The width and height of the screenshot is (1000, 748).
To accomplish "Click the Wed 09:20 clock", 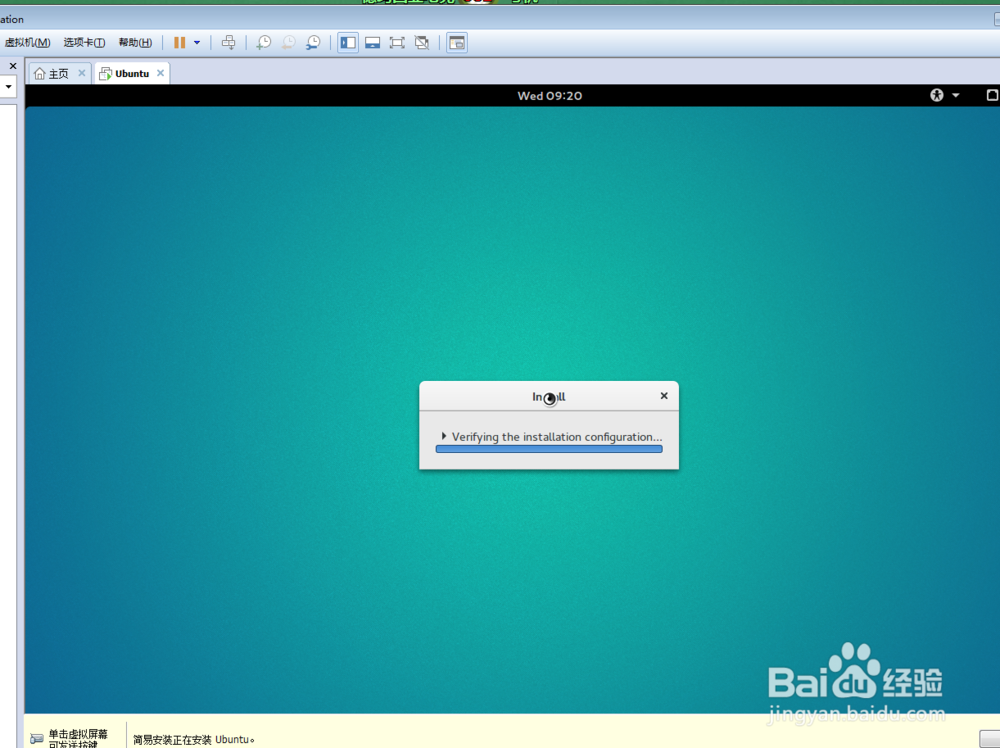I will click(549, 95).
